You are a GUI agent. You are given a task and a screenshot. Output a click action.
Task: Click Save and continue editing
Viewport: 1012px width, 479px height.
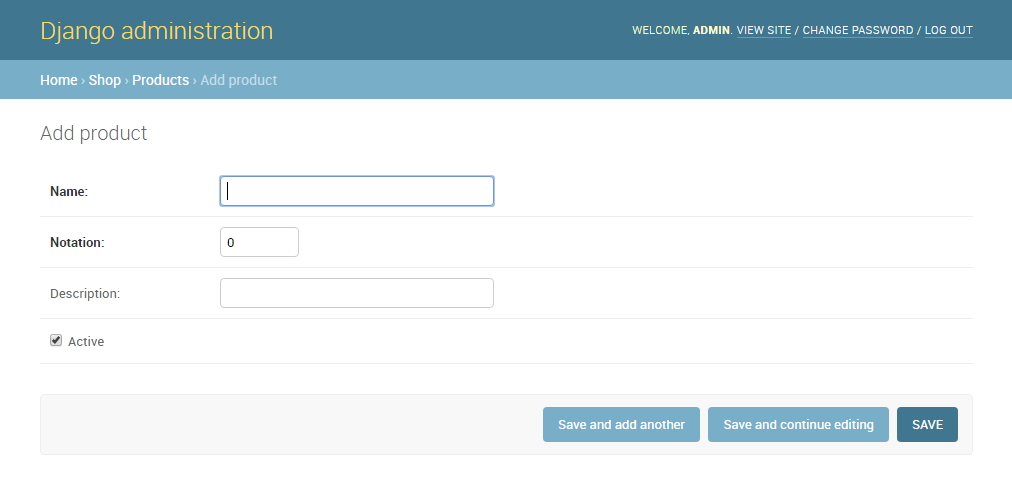pos(798,425)
